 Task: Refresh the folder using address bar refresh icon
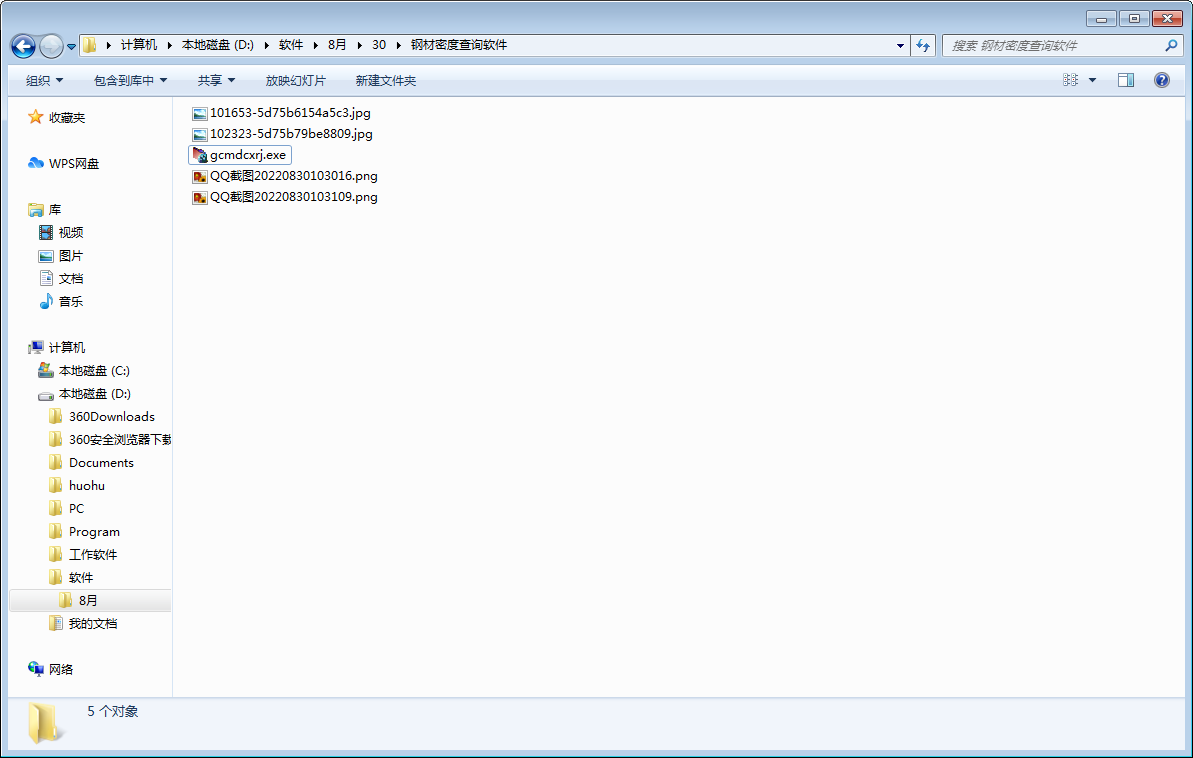pyautogui.click(x=923, y=46)
